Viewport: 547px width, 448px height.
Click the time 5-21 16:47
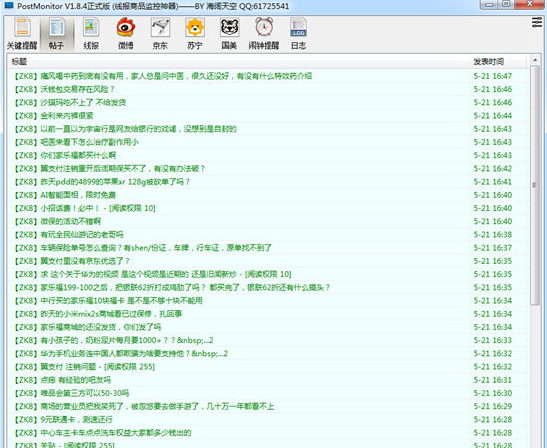click(493, 76)
